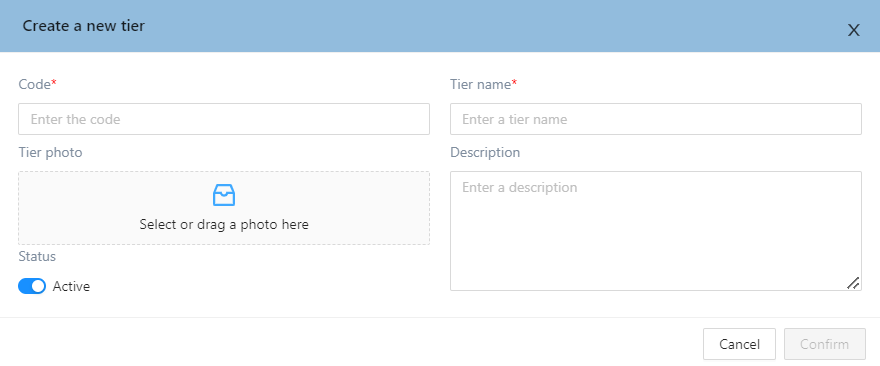Click the greyed-out Confirm button
The width and height of the screenshot is (880, 366).
[824, 344]
